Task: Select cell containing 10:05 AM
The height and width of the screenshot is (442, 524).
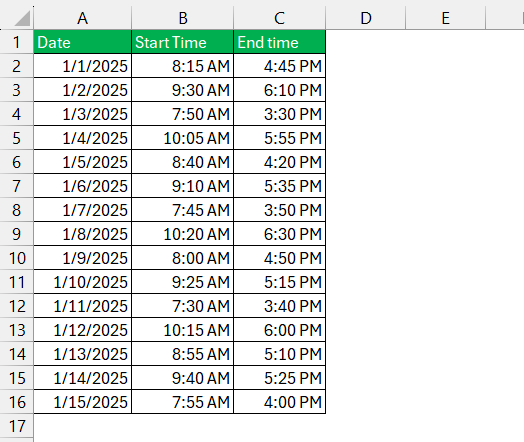Action: 182,138
